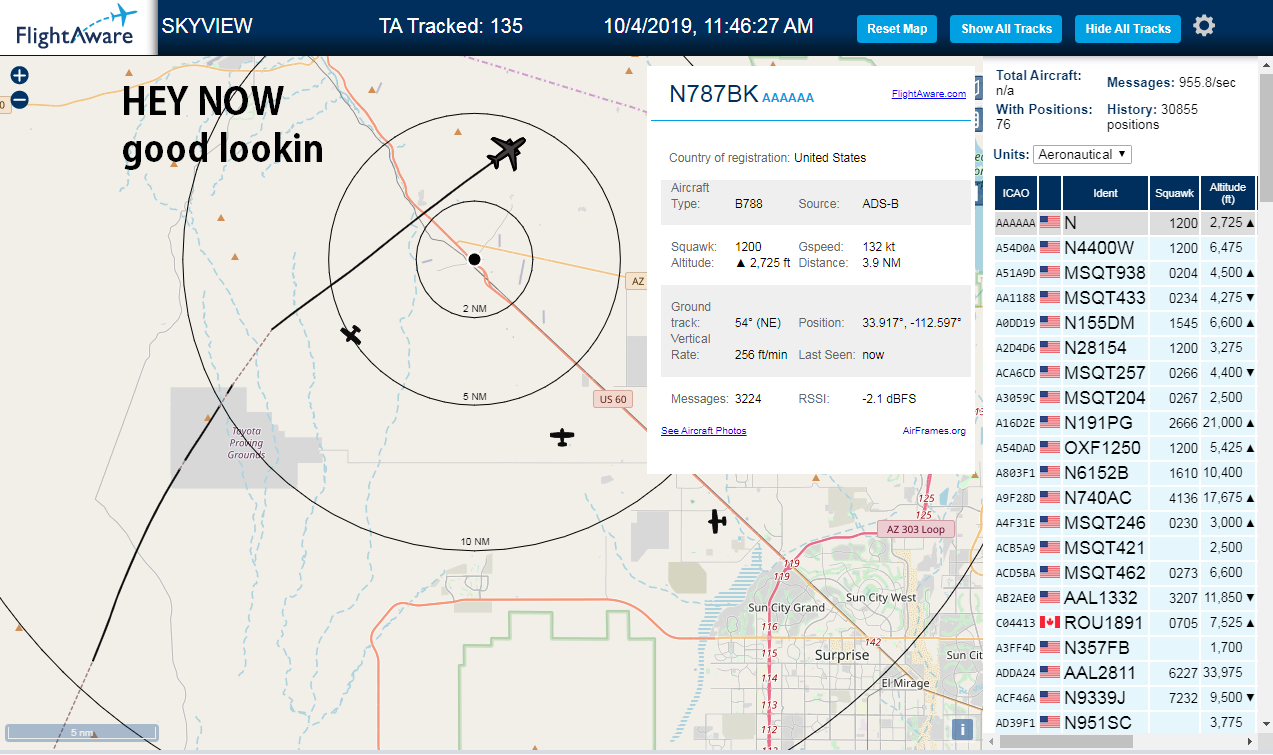Screen dimensions: 1273x755
Task: Click US flag in N740AC row
Action: click(1049, 498)
